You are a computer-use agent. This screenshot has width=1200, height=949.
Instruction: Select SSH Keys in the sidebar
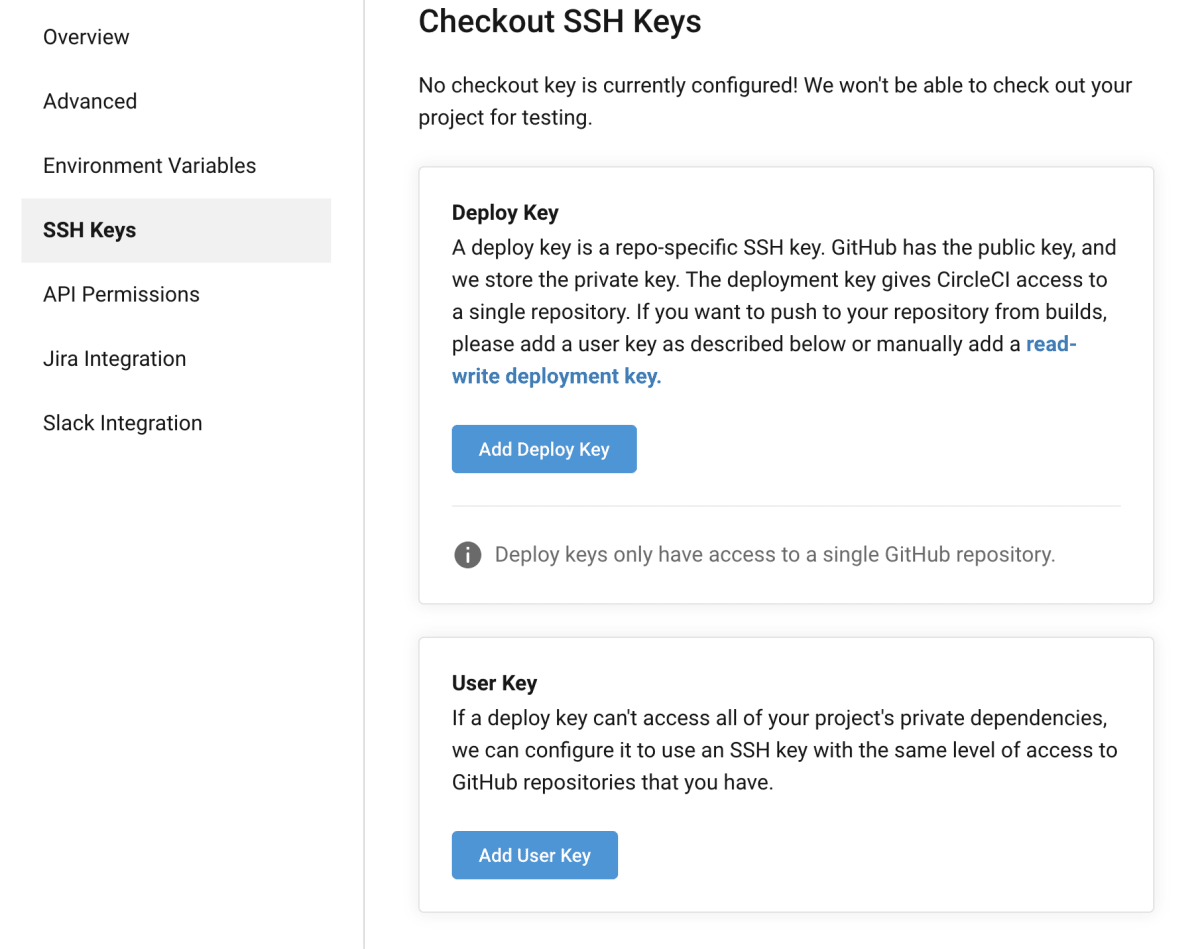90,230
